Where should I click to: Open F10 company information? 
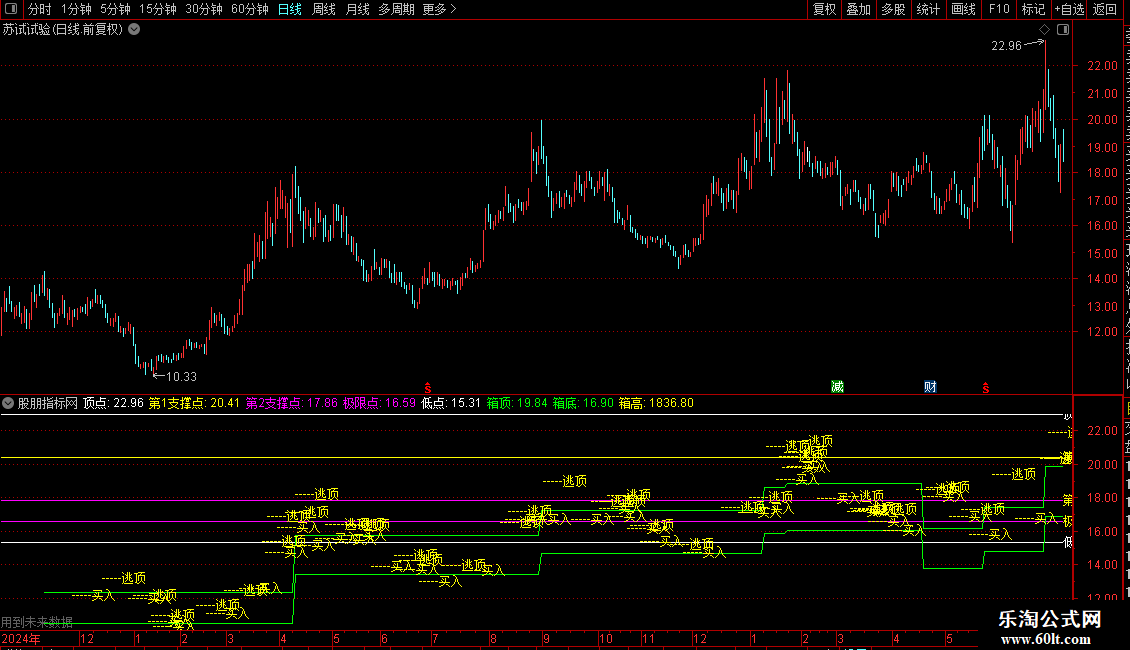tap(999, 9)
